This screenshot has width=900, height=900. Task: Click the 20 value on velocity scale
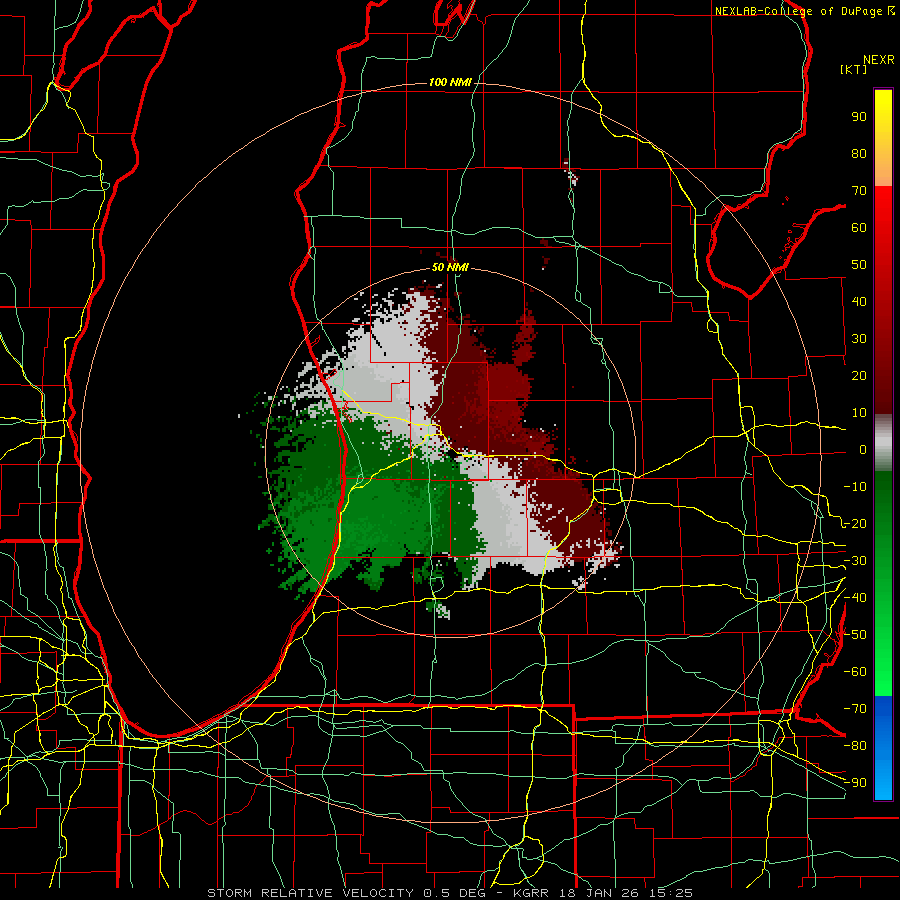[859, 376]
